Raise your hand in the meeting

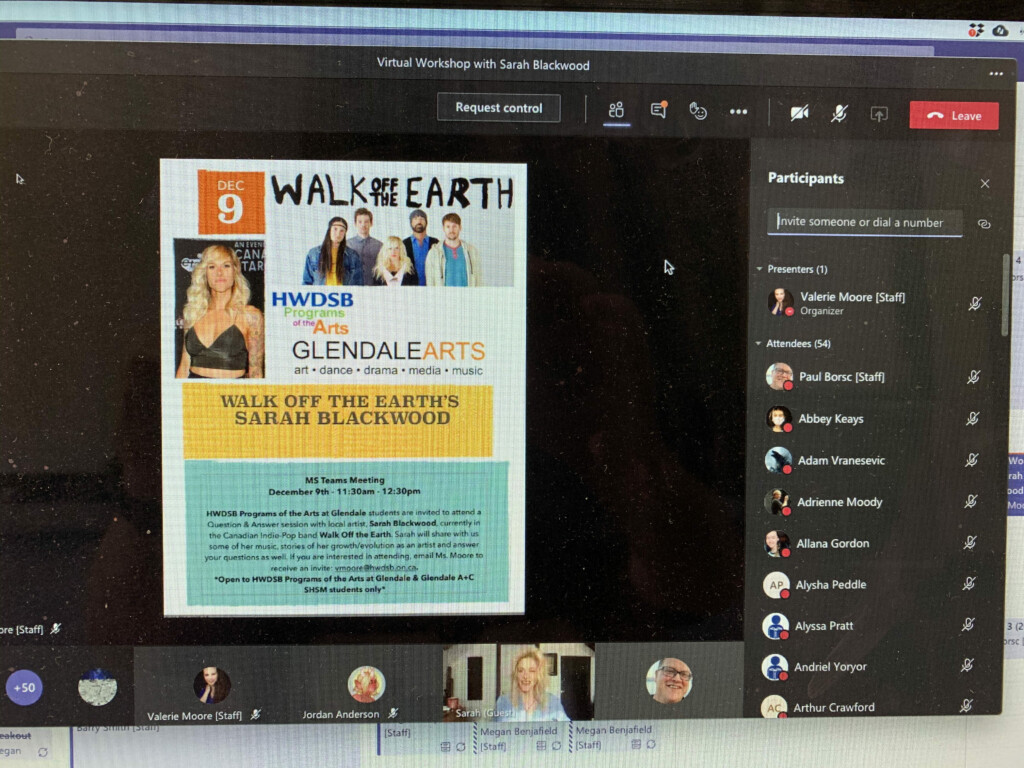click(x=698, y=111)
